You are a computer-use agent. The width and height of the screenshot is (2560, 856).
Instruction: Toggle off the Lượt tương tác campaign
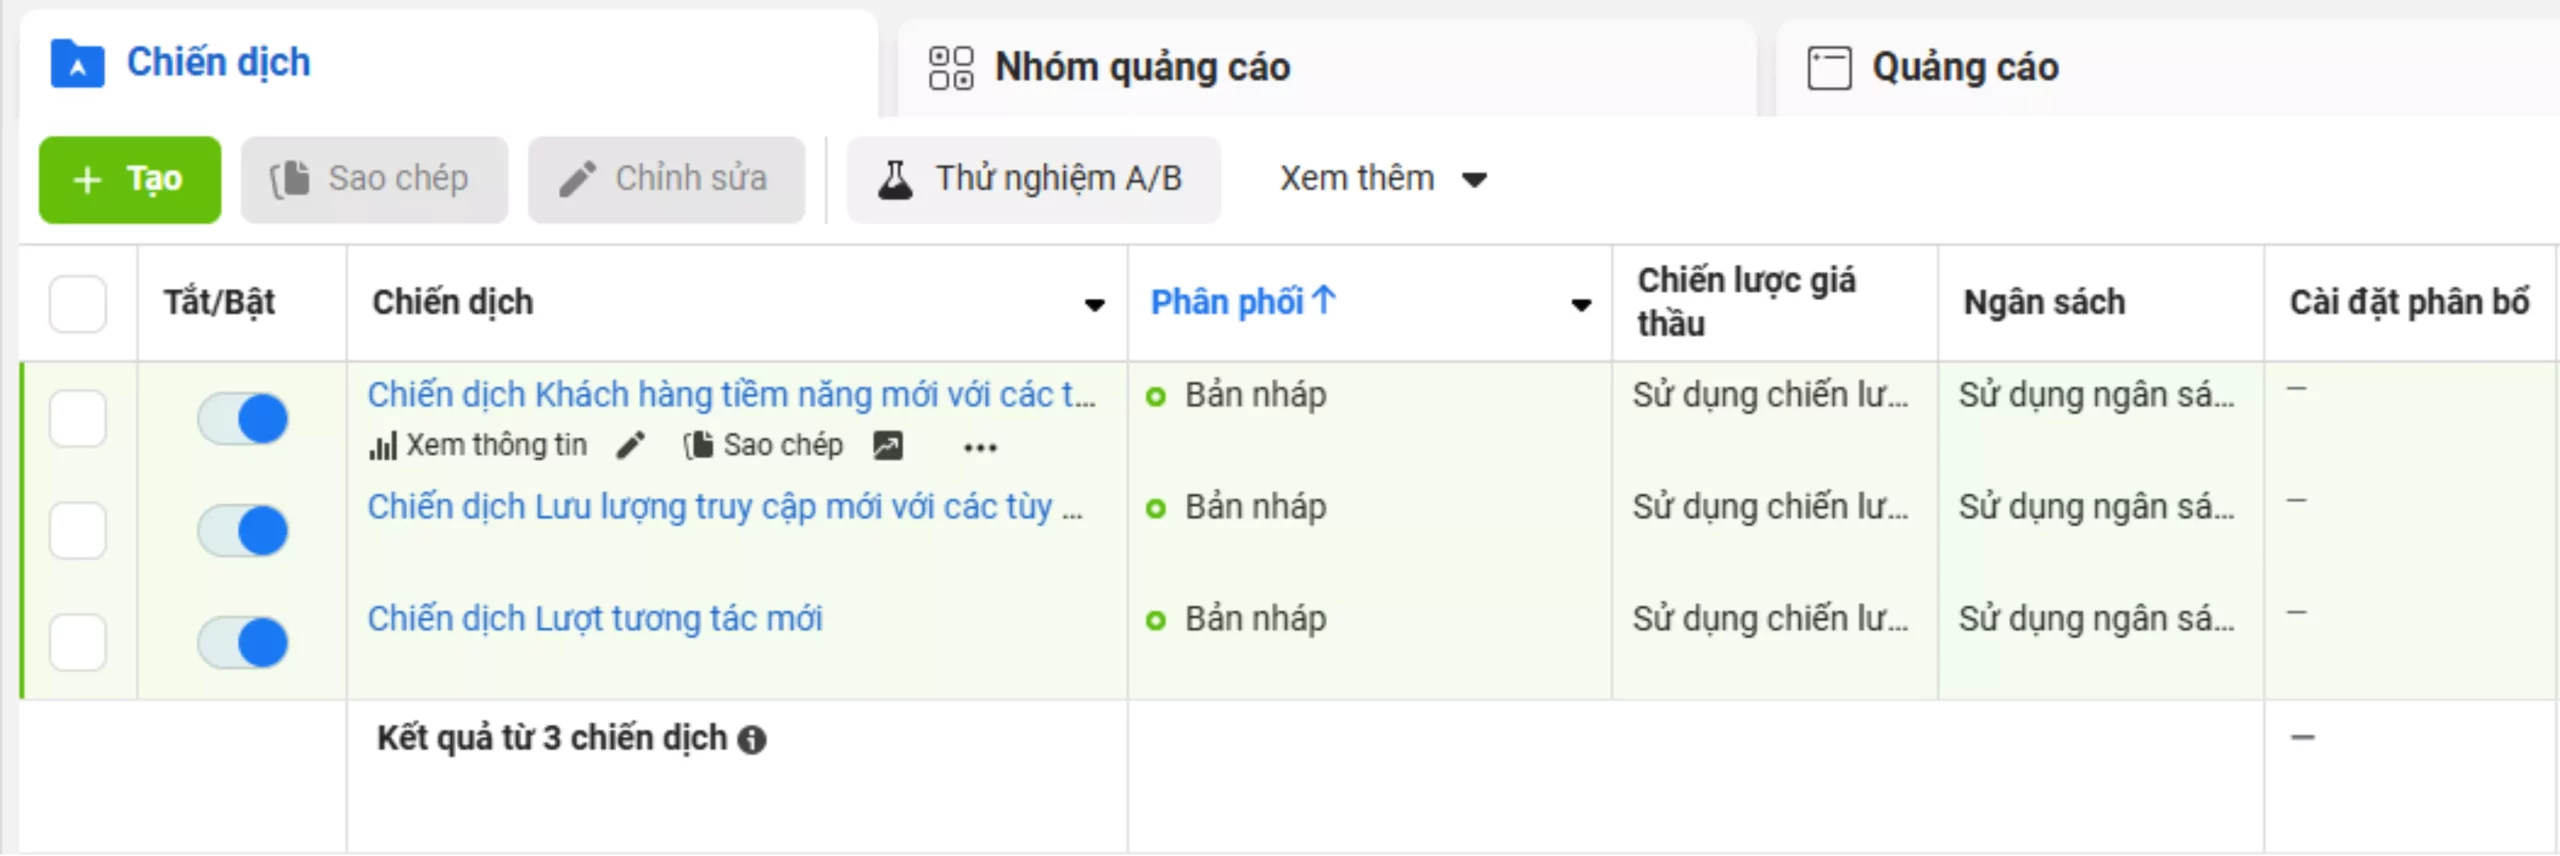pyautogui.click(x=243, y=643)
